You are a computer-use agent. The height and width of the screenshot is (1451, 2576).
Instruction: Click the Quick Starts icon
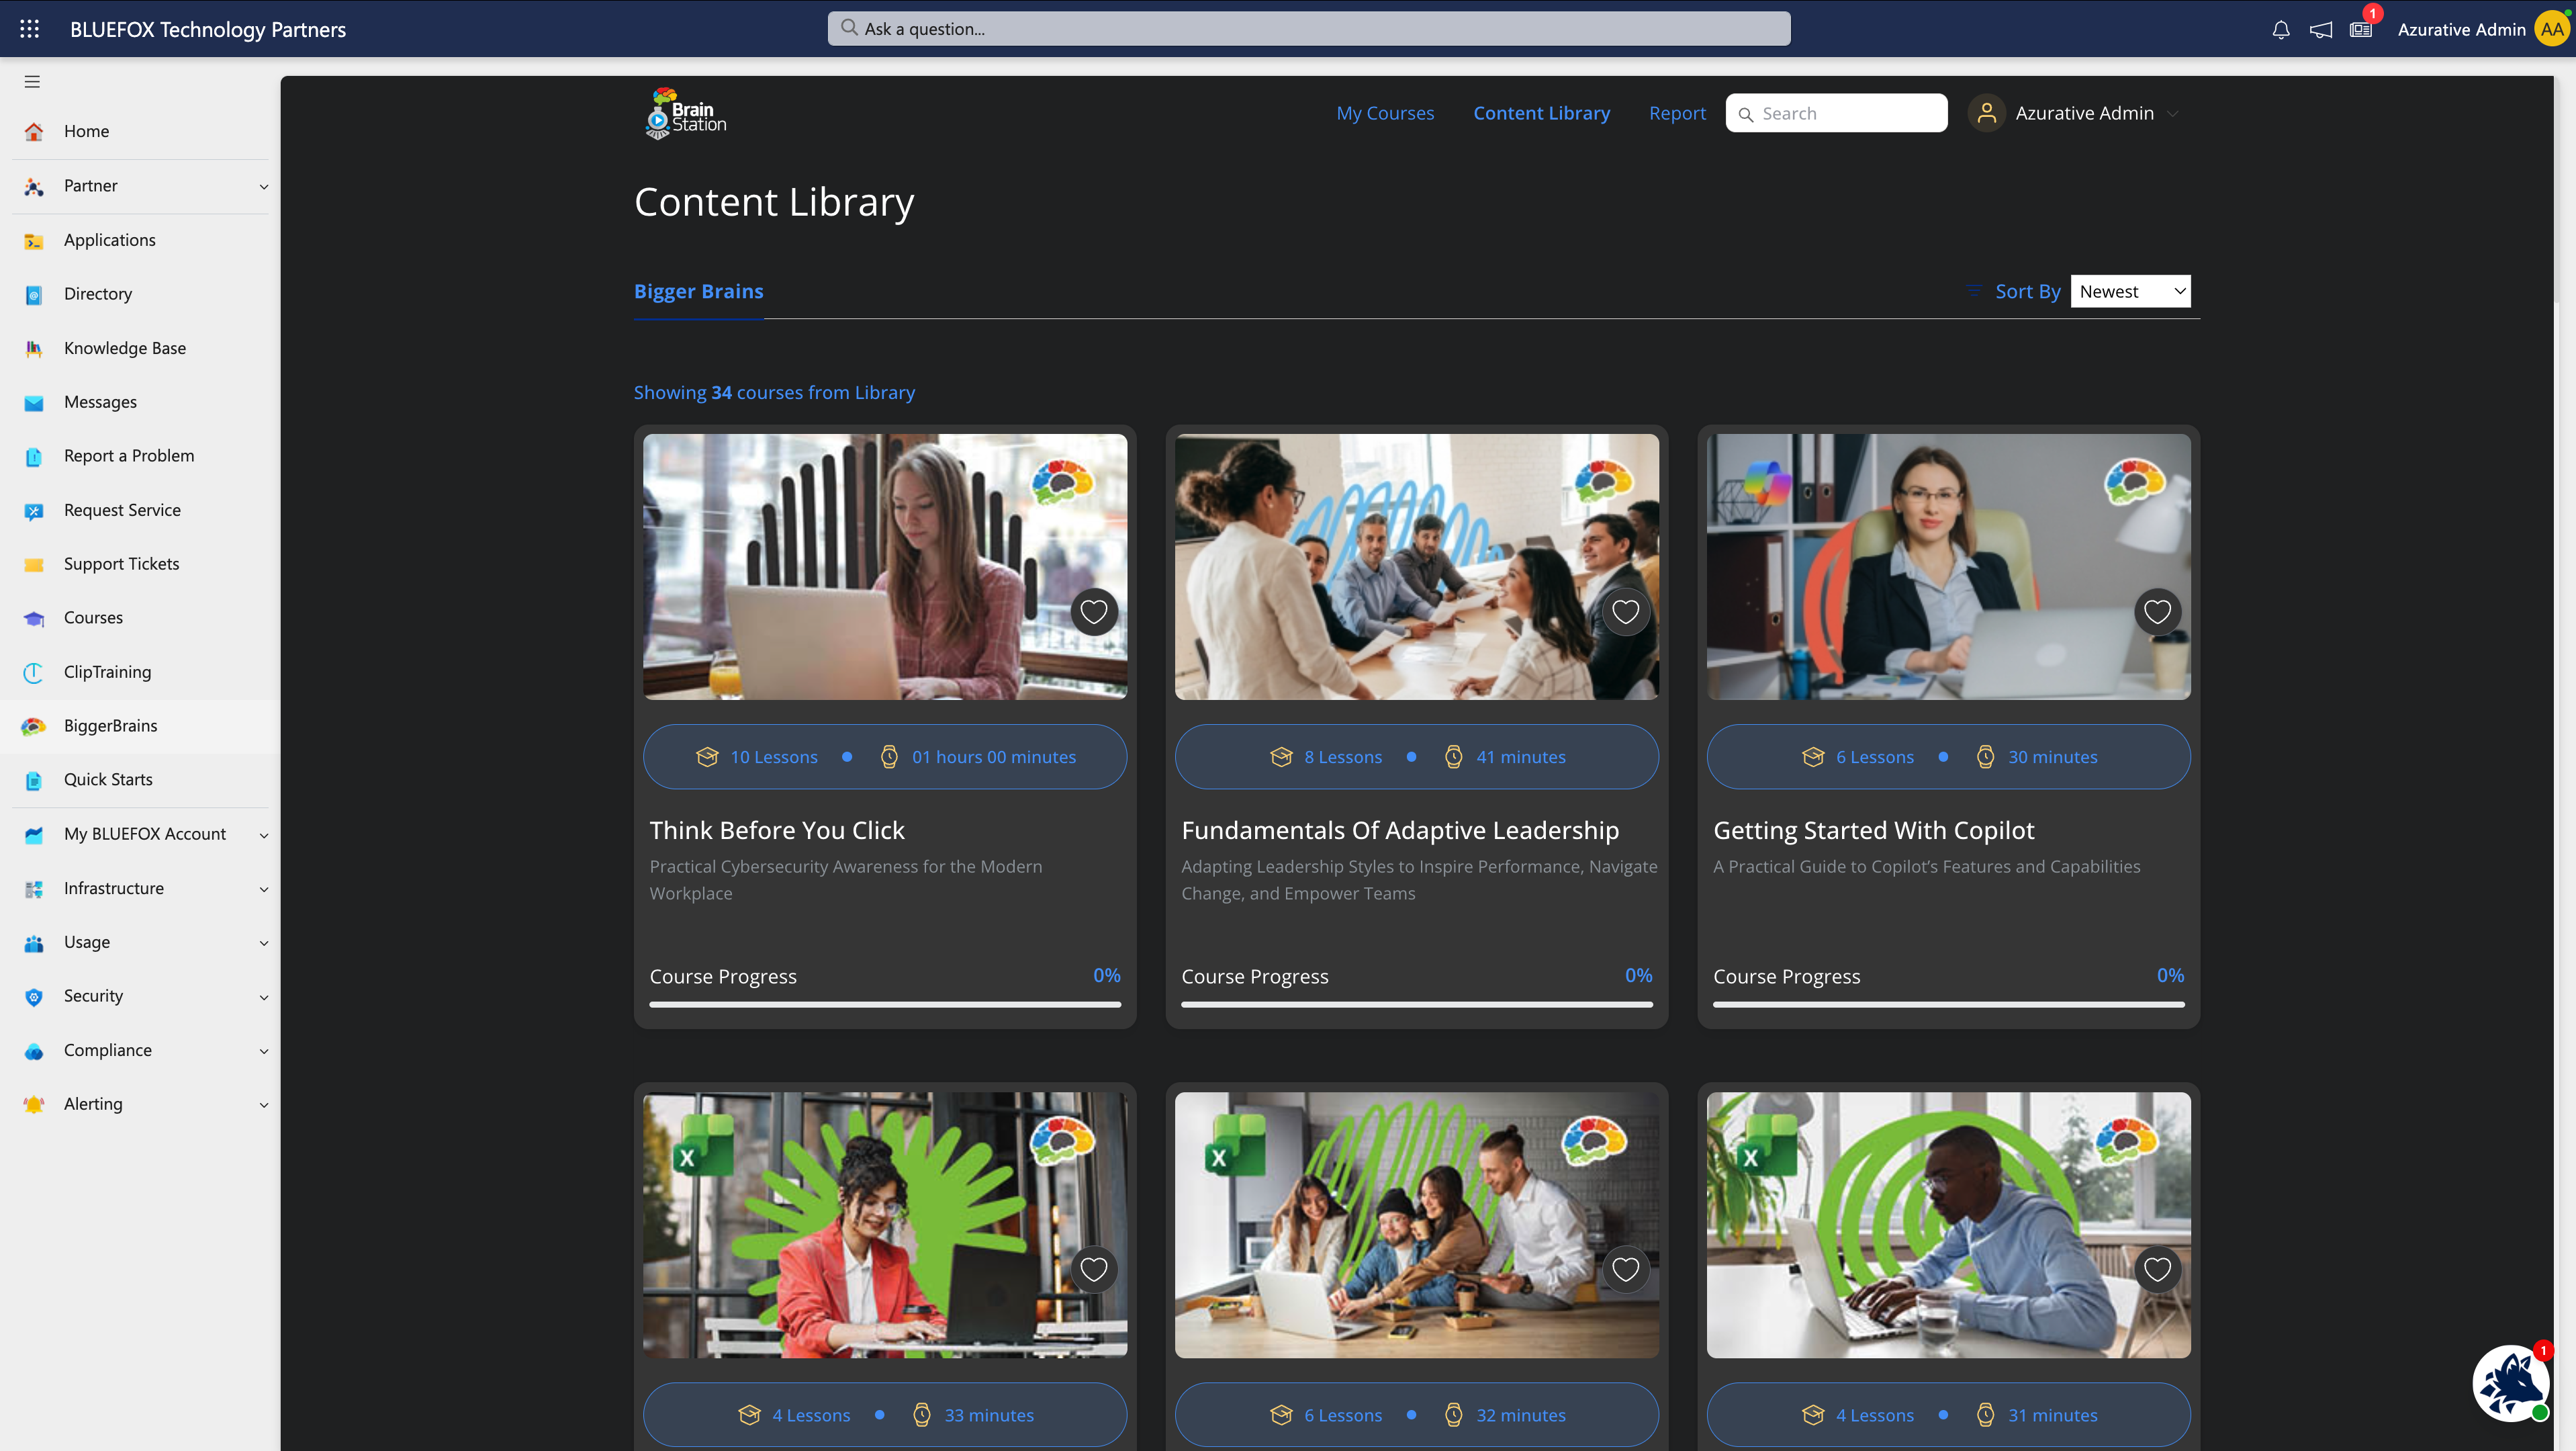pyautogui.click(x=34, y=780)
